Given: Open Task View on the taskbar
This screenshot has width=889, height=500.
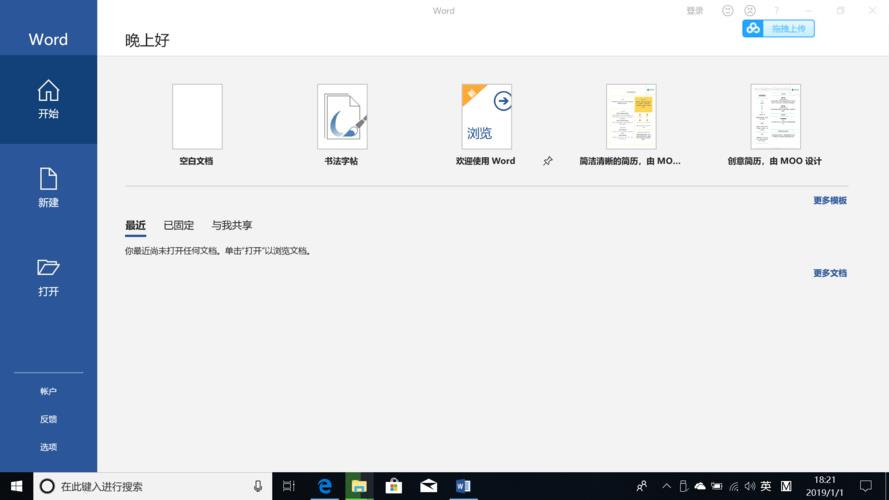Looking at the screenshot, I should click(289, 486).
